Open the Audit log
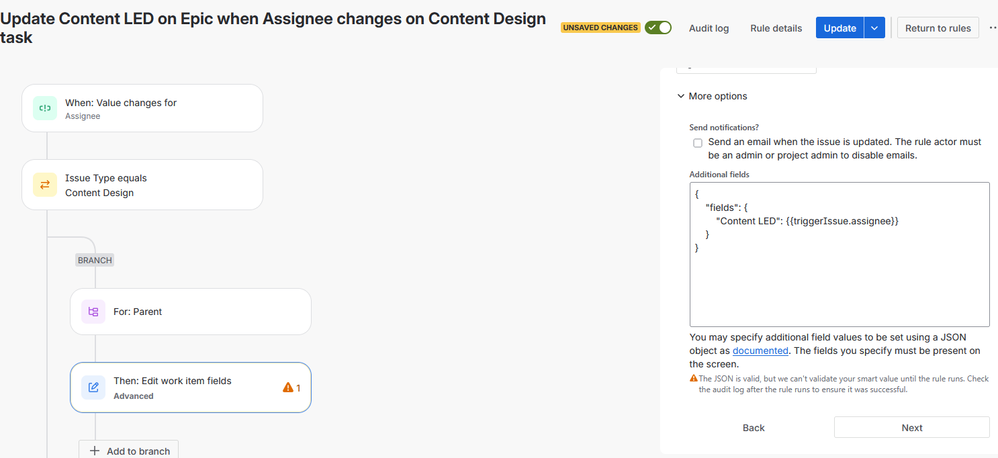The height and width of the screenshot is (458, 998). coord(708,28)
